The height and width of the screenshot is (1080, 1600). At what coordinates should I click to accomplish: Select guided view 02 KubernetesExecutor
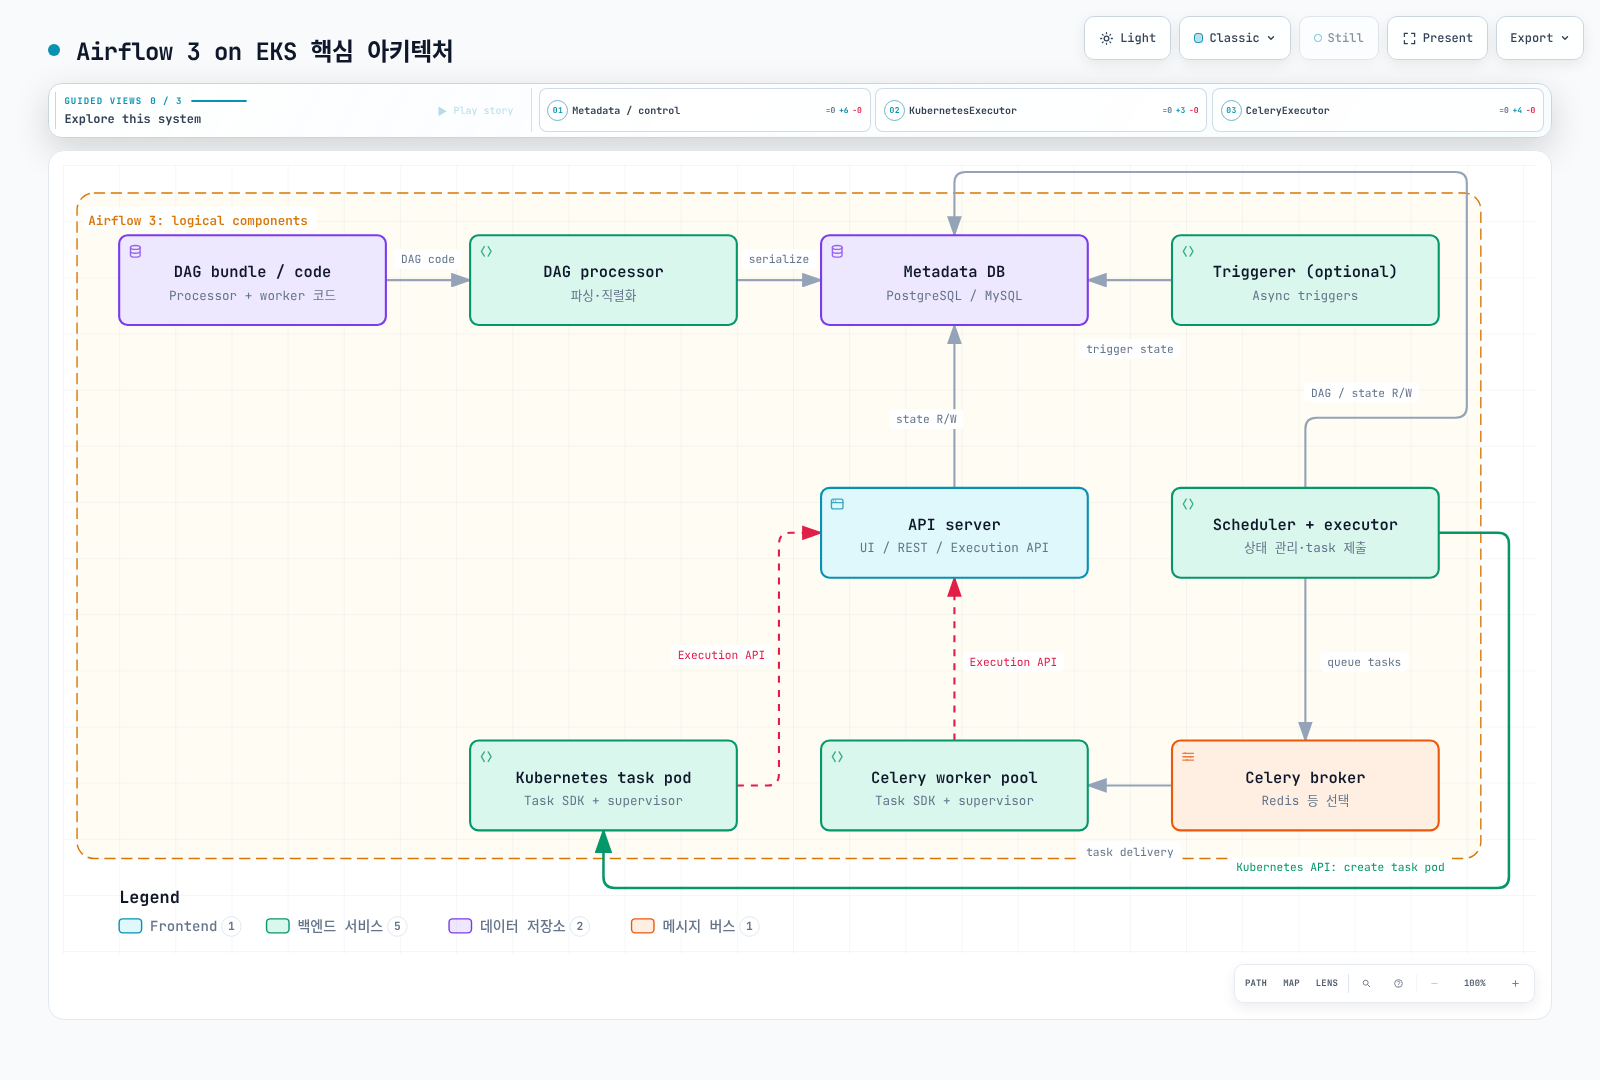1041,110
